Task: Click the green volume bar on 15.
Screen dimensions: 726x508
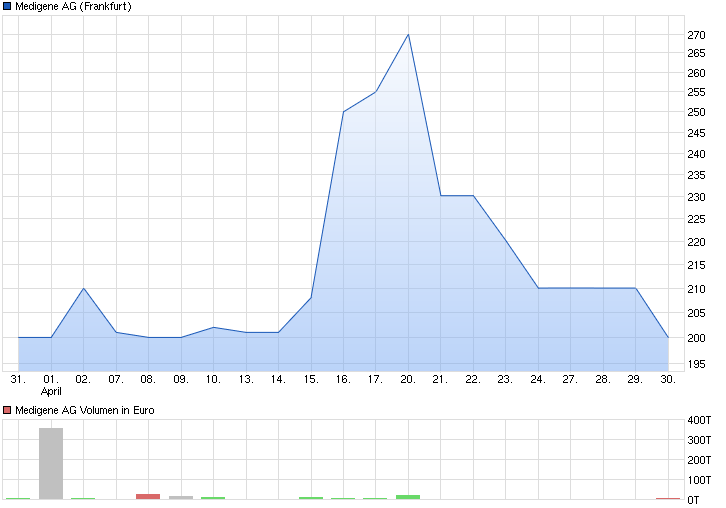Action: 311,498
